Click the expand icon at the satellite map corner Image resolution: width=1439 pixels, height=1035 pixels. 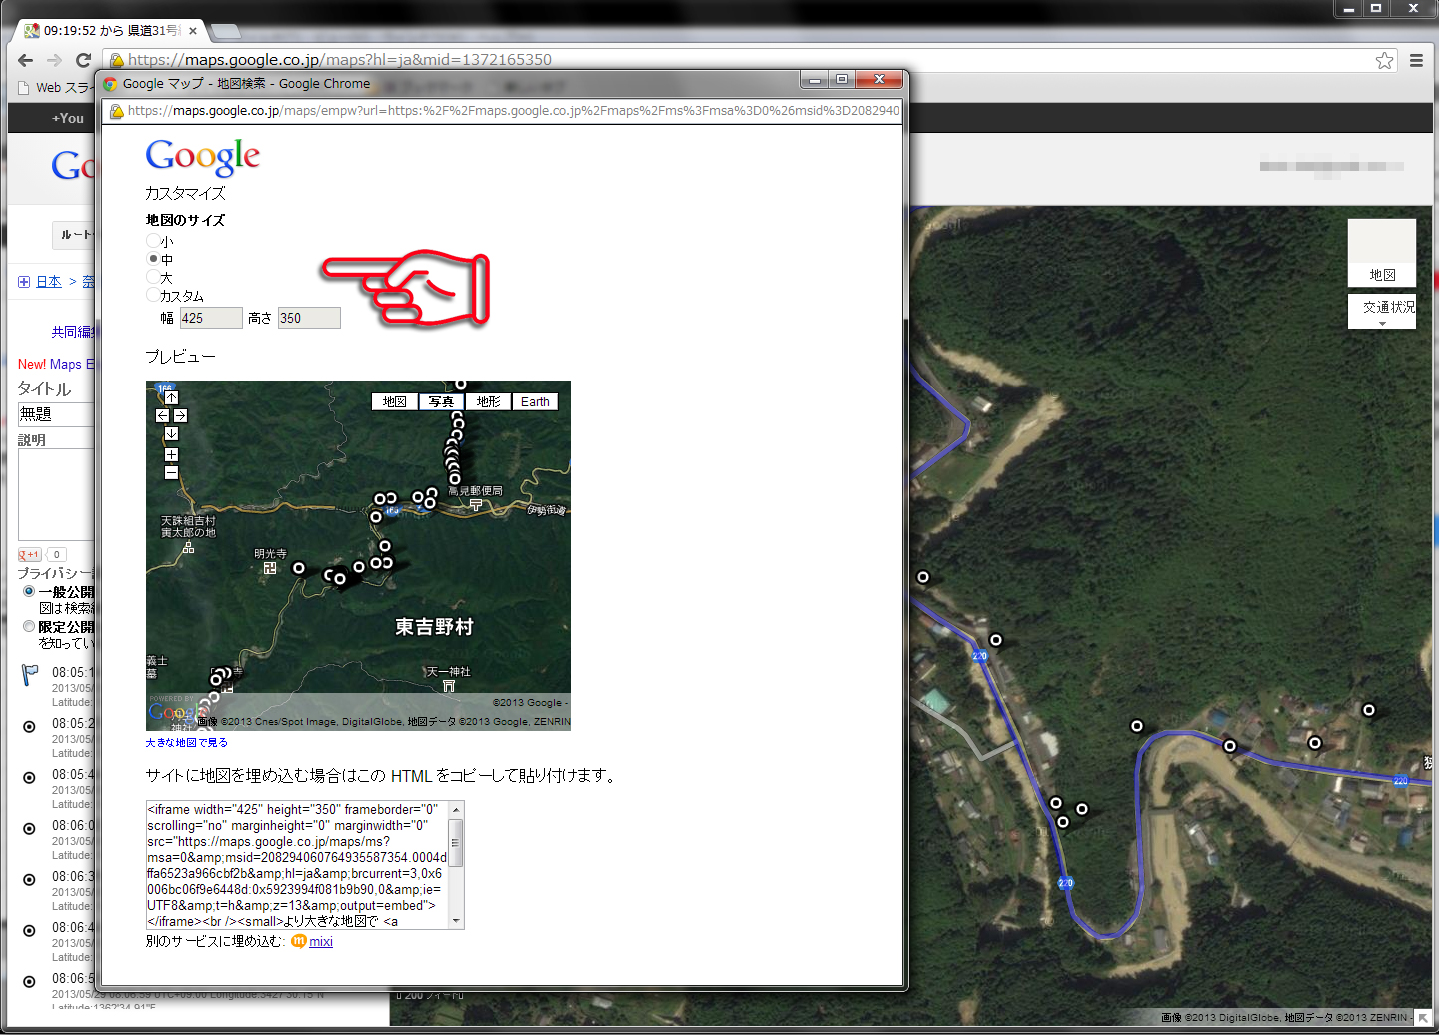click(1423, 1018)
